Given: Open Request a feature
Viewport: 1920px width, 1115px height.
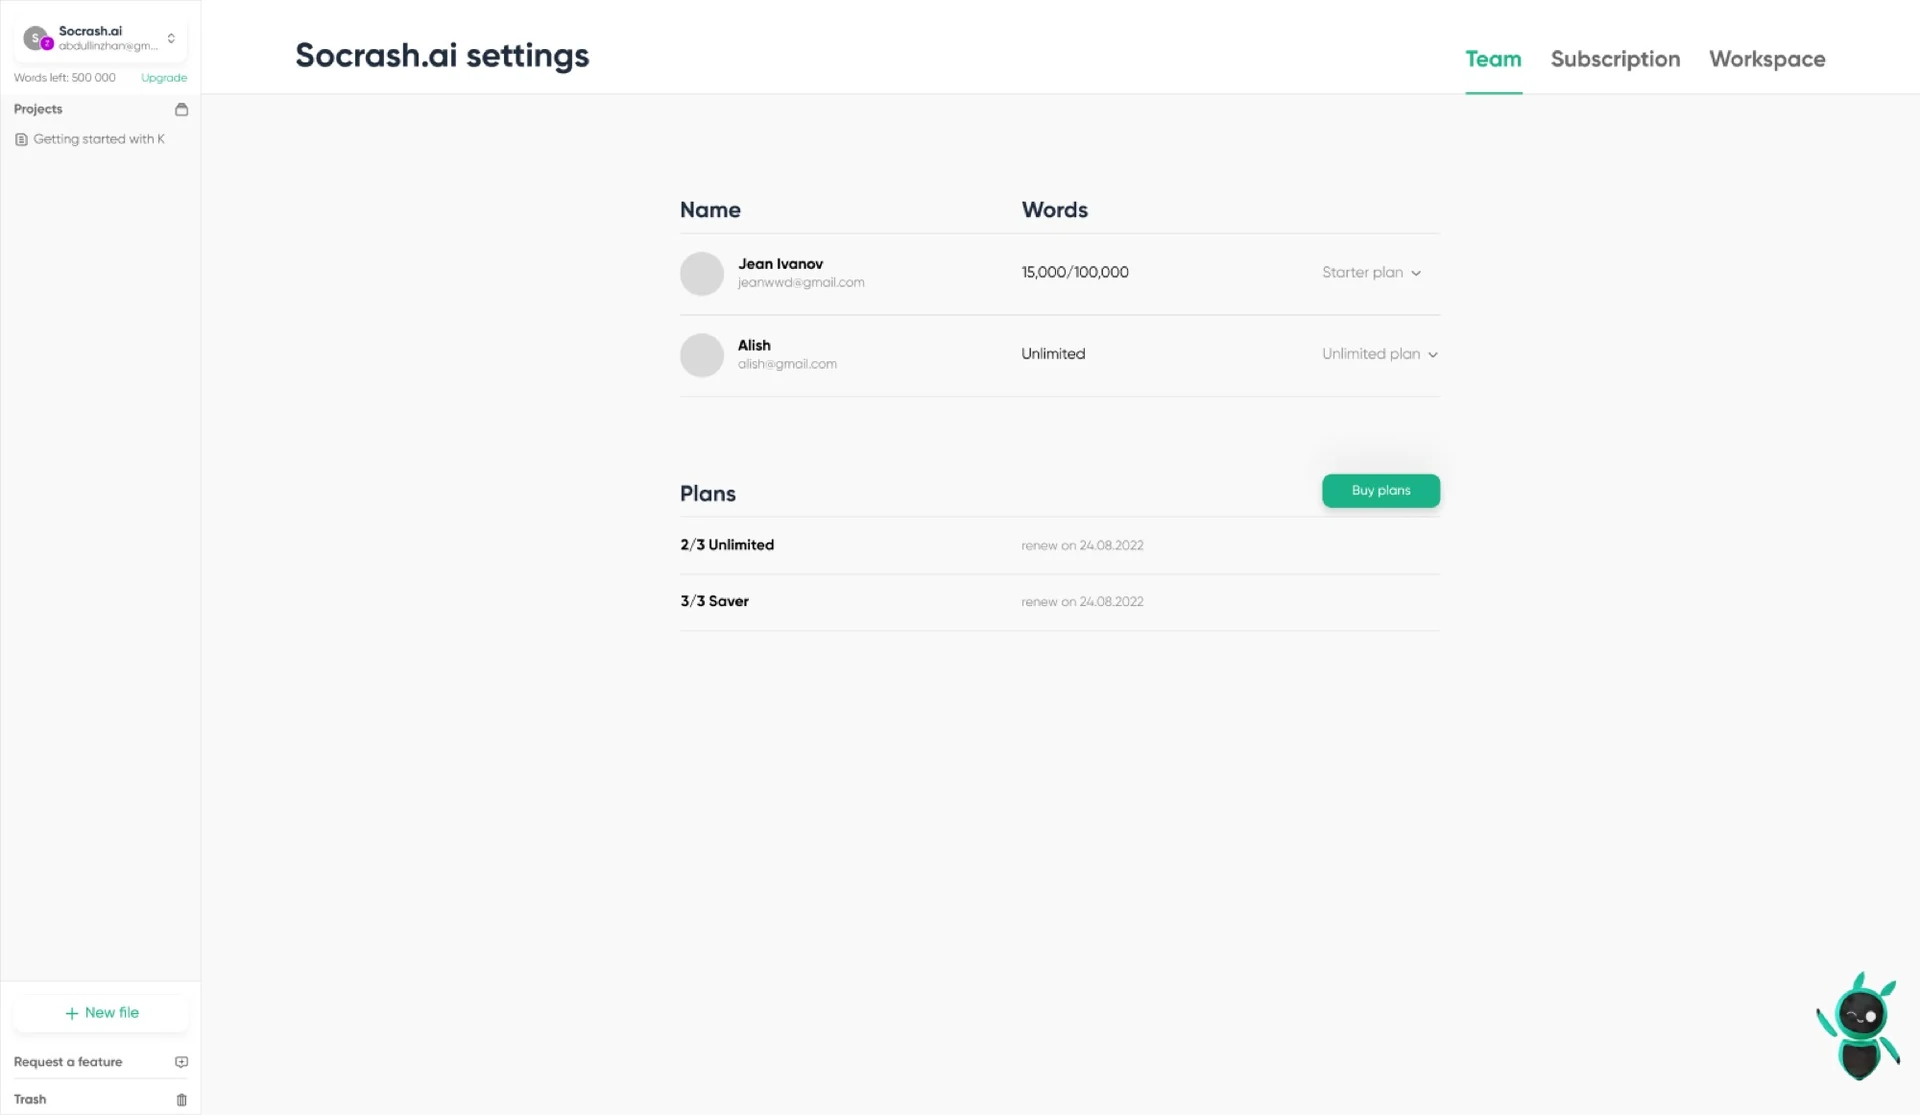Looking at the screenshot, I should [x=100, y=1062].
